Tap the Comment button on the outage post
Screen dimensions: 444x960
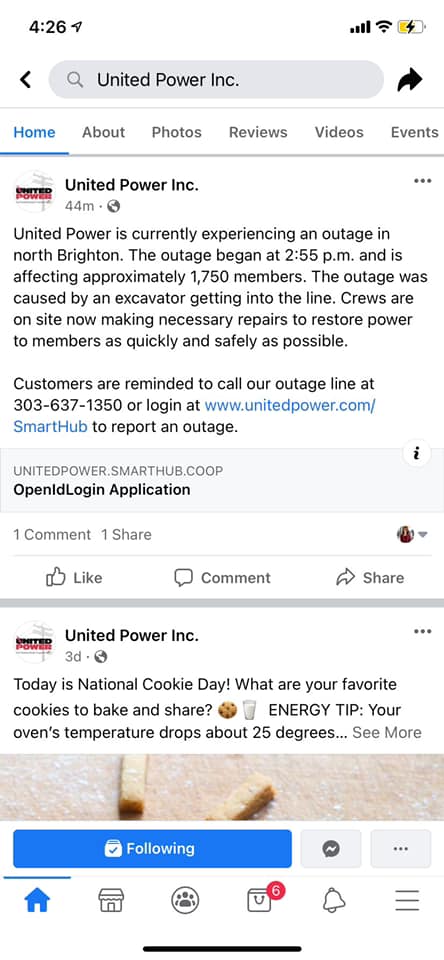pos(222,577)
